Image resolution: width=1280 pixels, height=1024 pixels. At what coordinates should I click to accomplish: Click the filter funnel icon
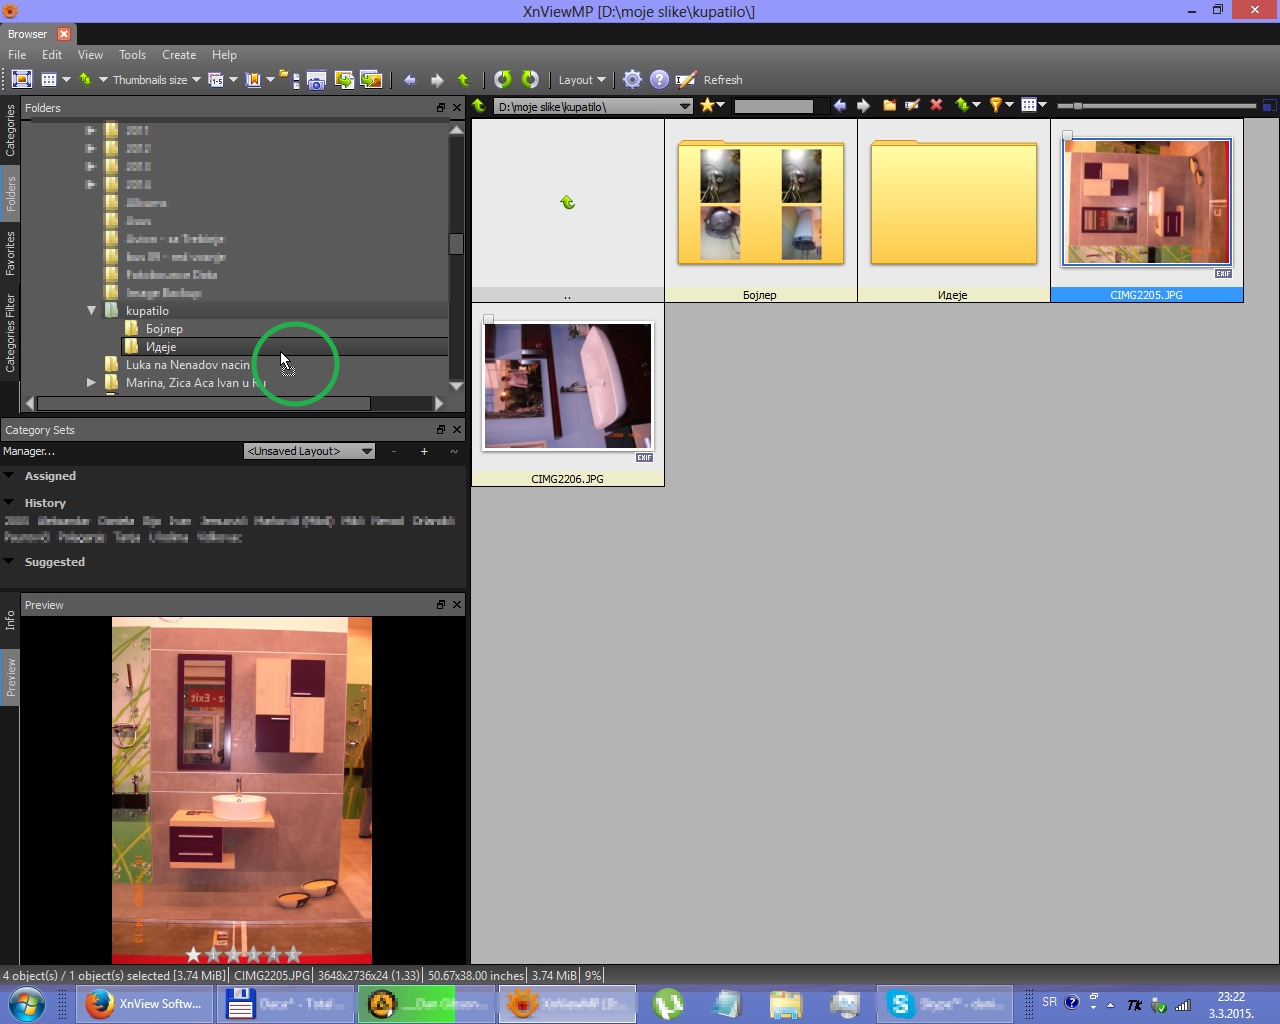point(996,105)
